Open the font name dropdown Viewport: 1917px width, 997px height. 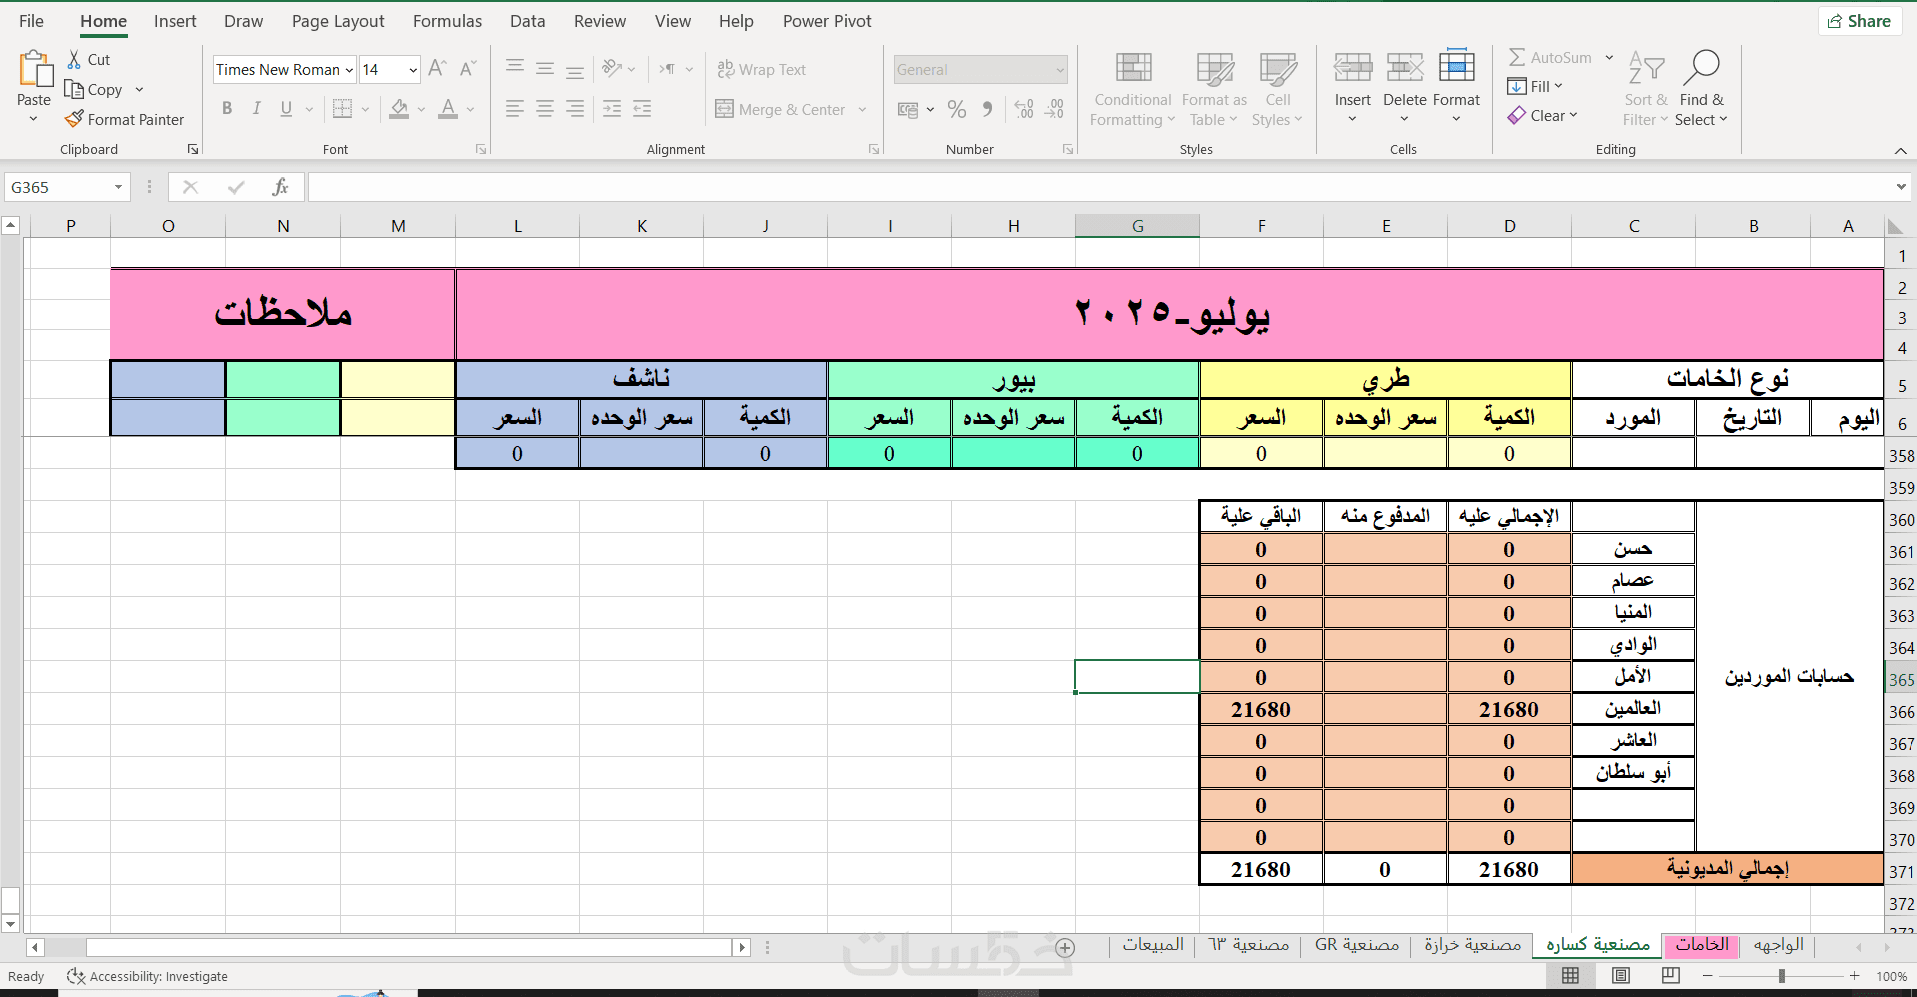tap(349, 70)
